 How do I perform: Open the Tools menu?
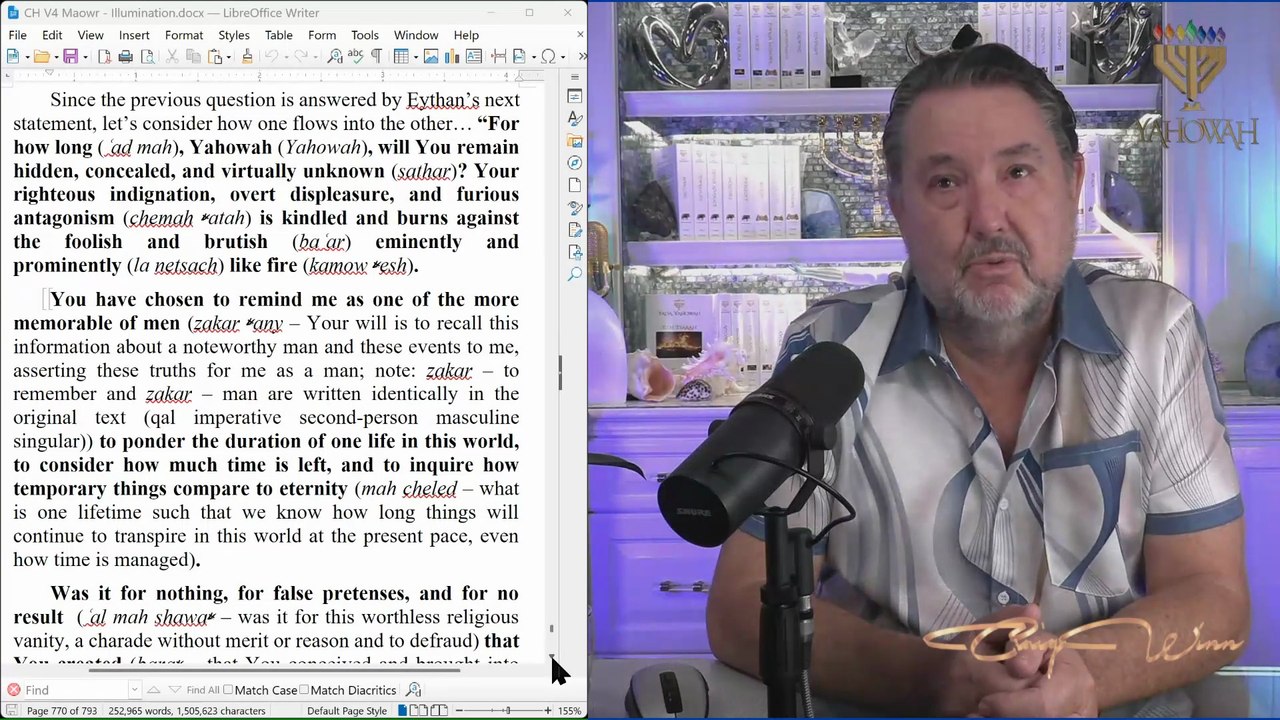[365, 35]
